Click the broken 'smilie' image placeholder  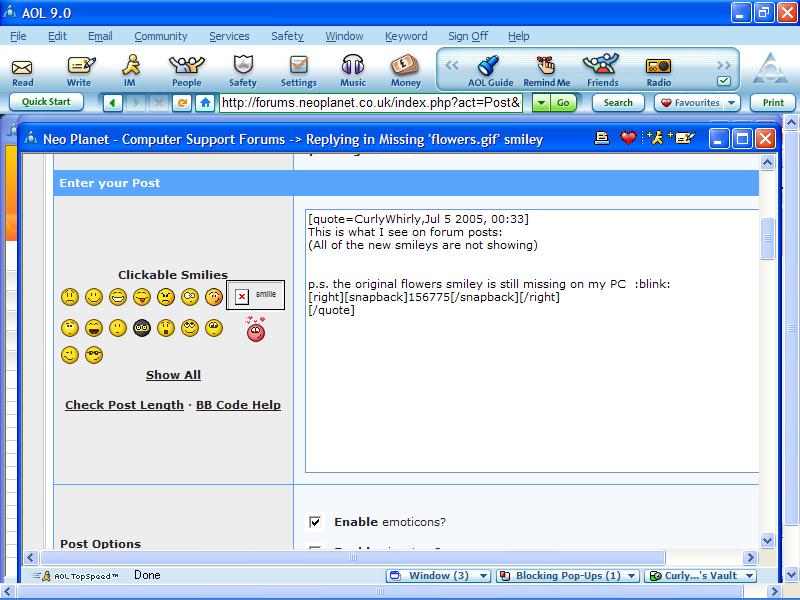255,295
